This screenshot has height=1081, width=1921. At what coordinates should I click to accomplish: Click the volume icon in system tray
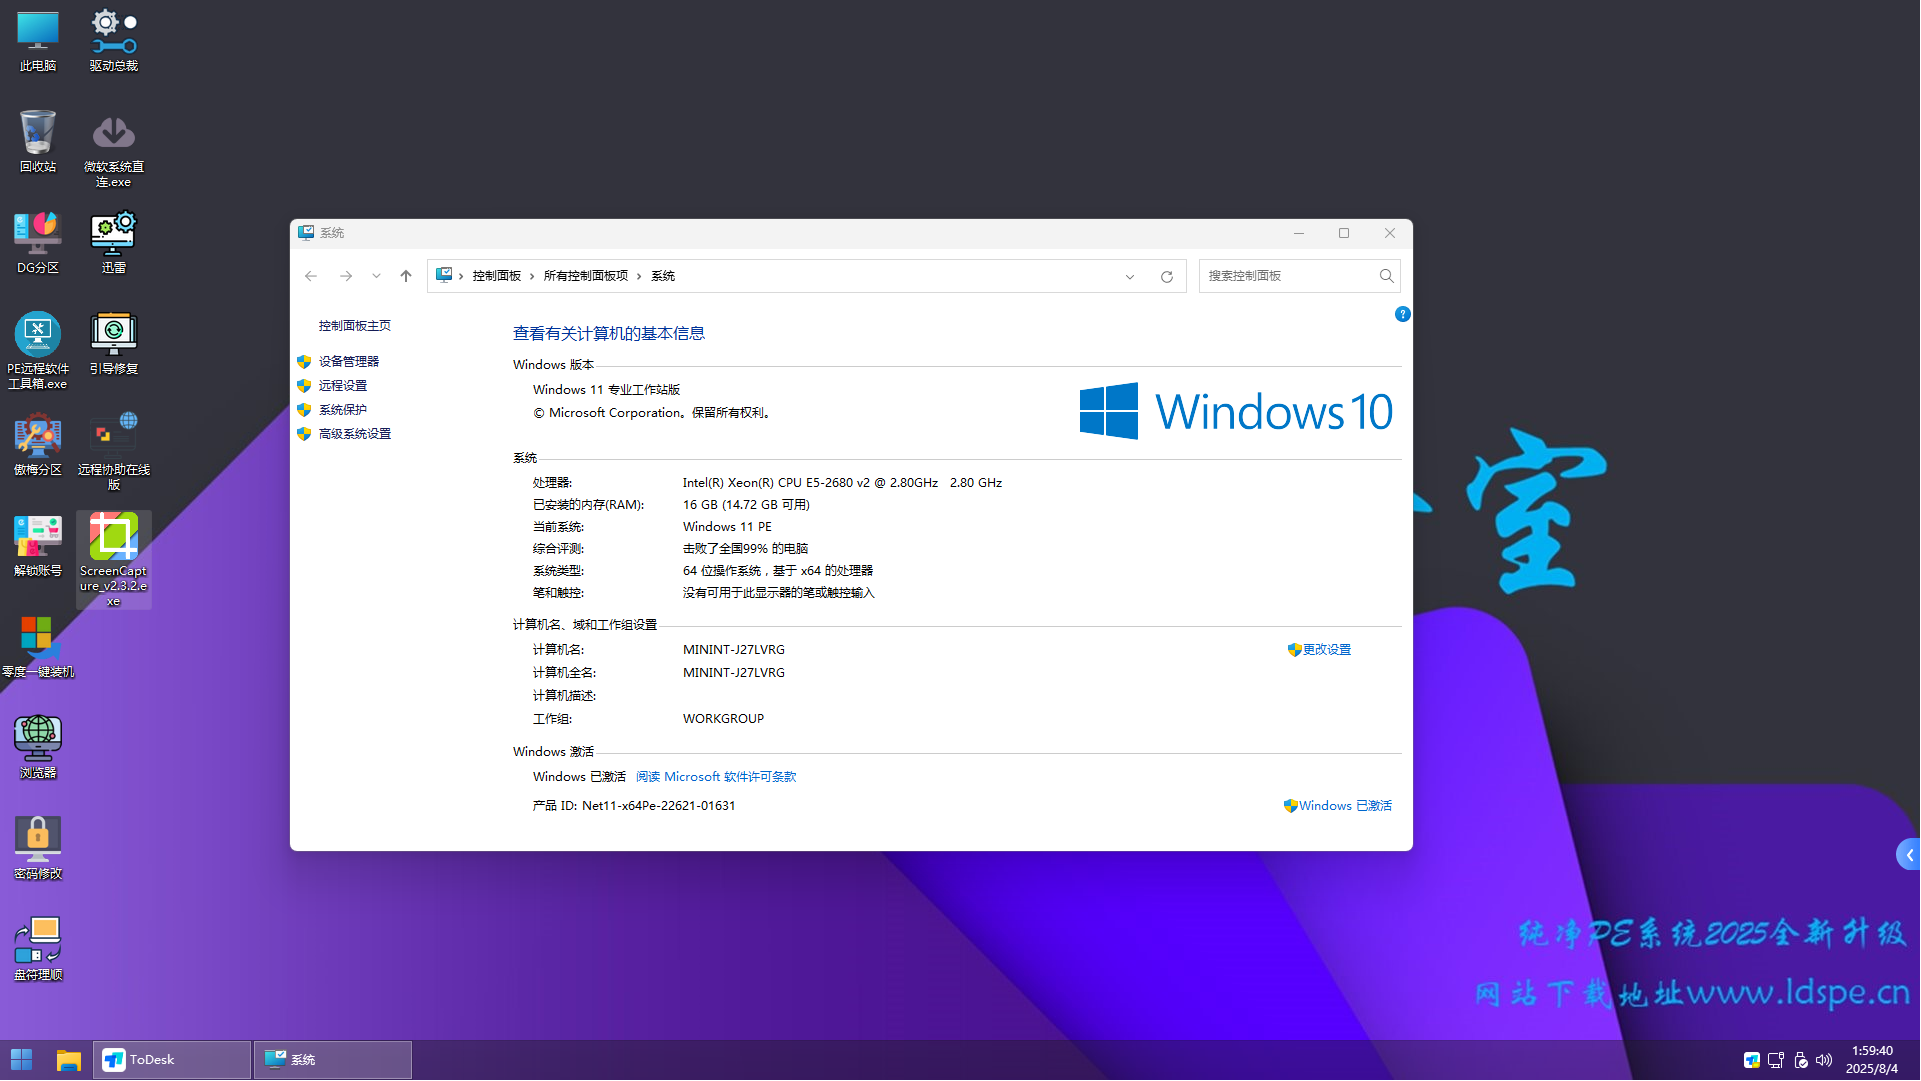[1824, 1060]
